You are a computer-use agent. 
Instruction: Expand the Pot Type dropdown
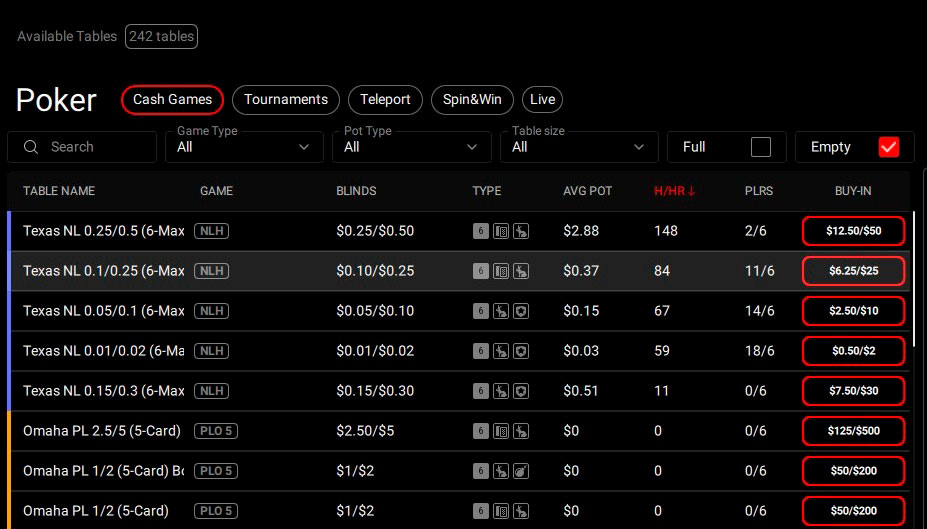tap(411, 147)
